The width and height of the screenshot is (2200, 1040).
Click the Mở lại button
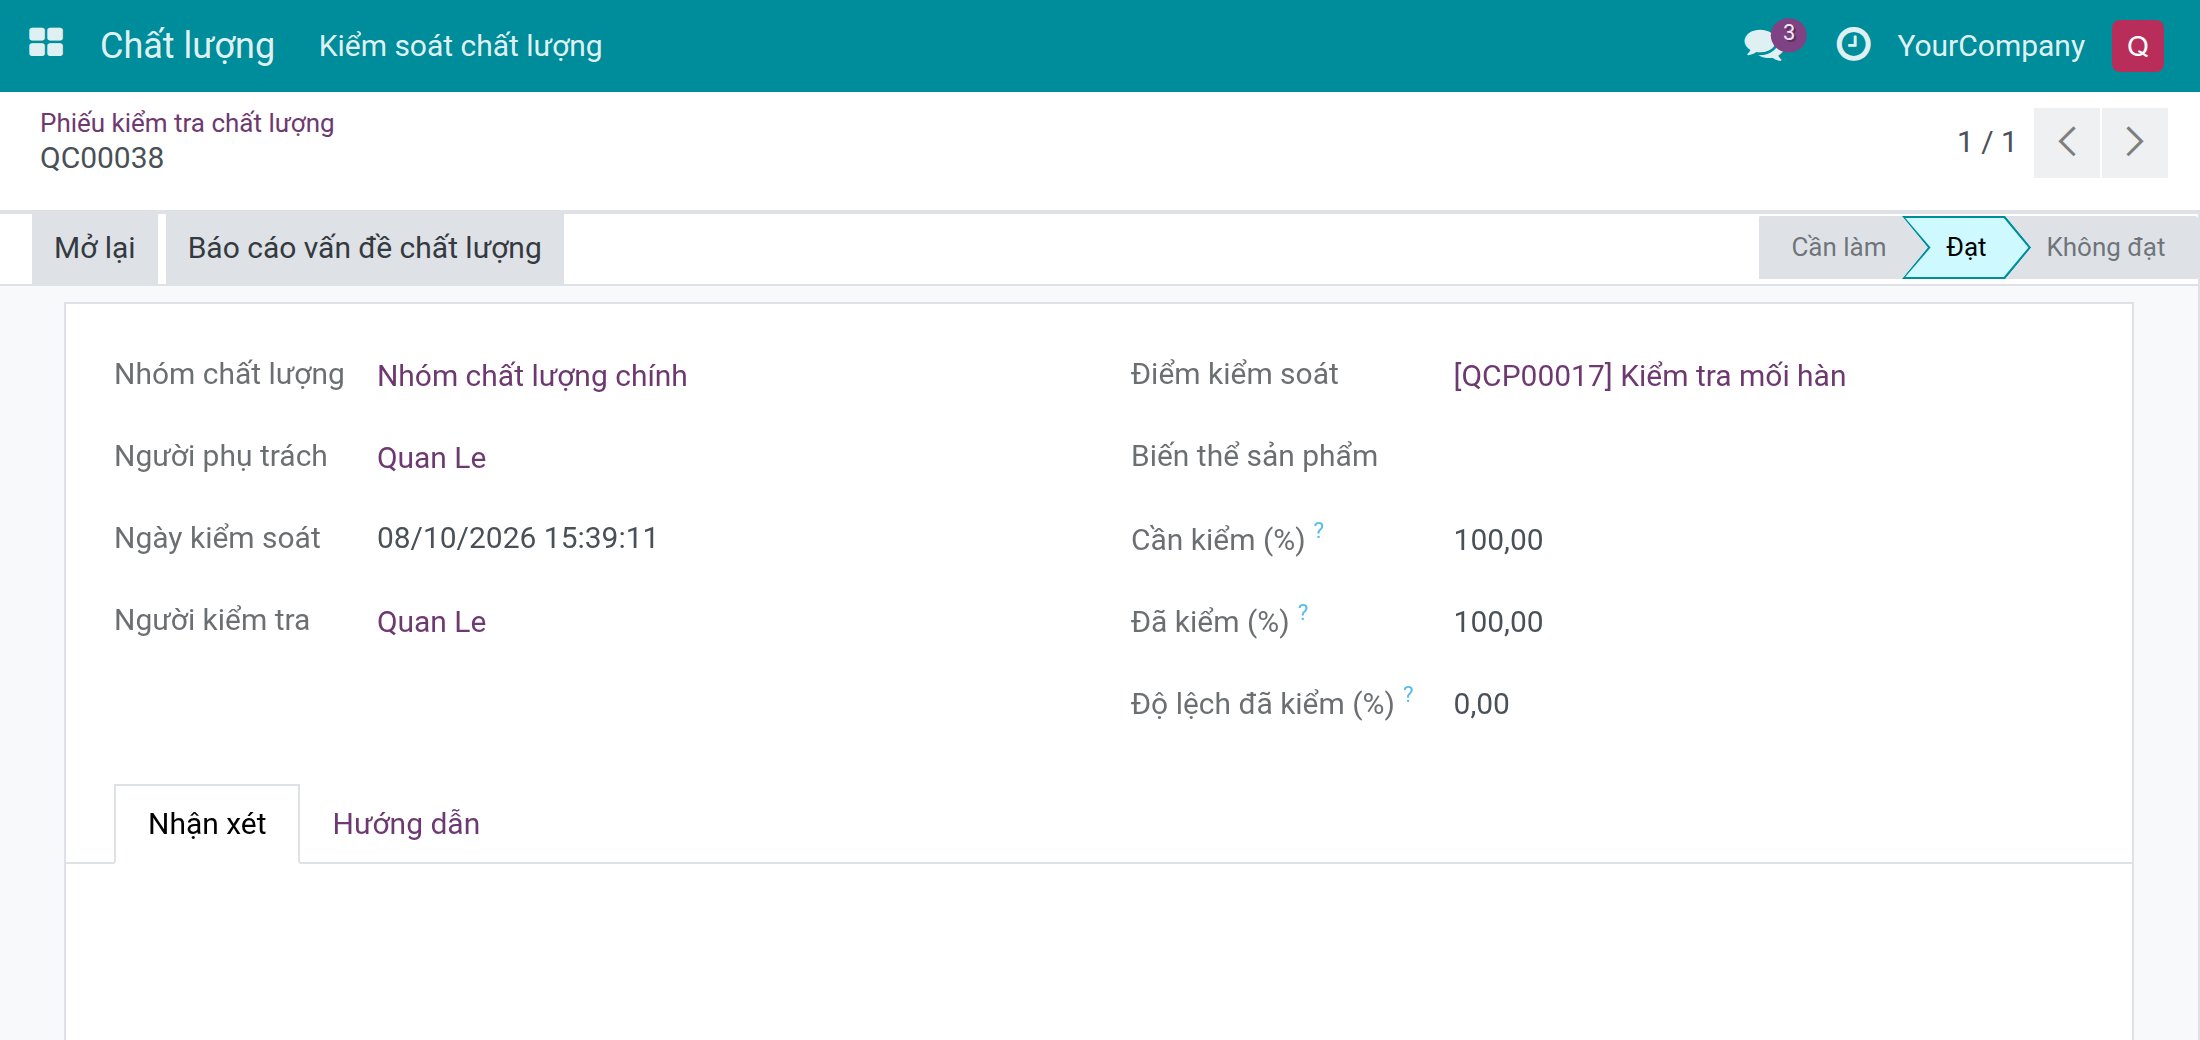click(95, 248)
